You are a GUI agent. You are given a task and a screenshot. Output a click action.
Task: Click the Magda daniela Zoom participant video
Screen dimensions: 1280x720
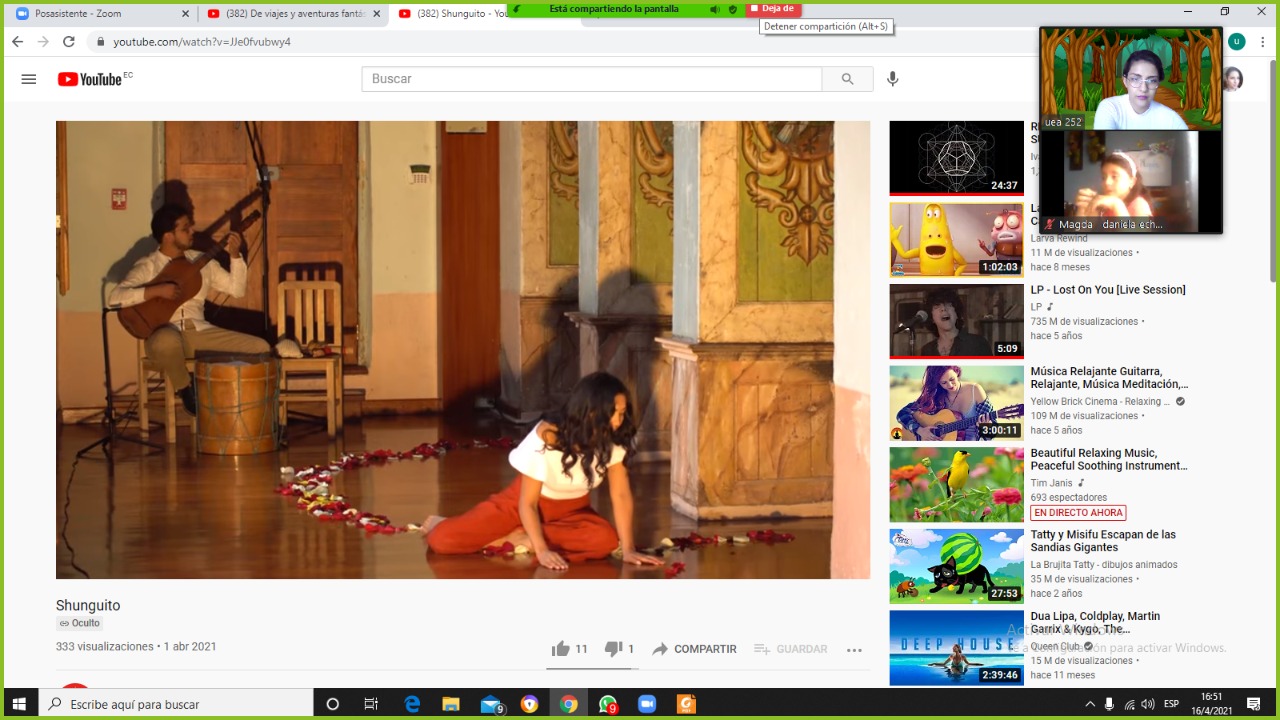click(1131, 182)
